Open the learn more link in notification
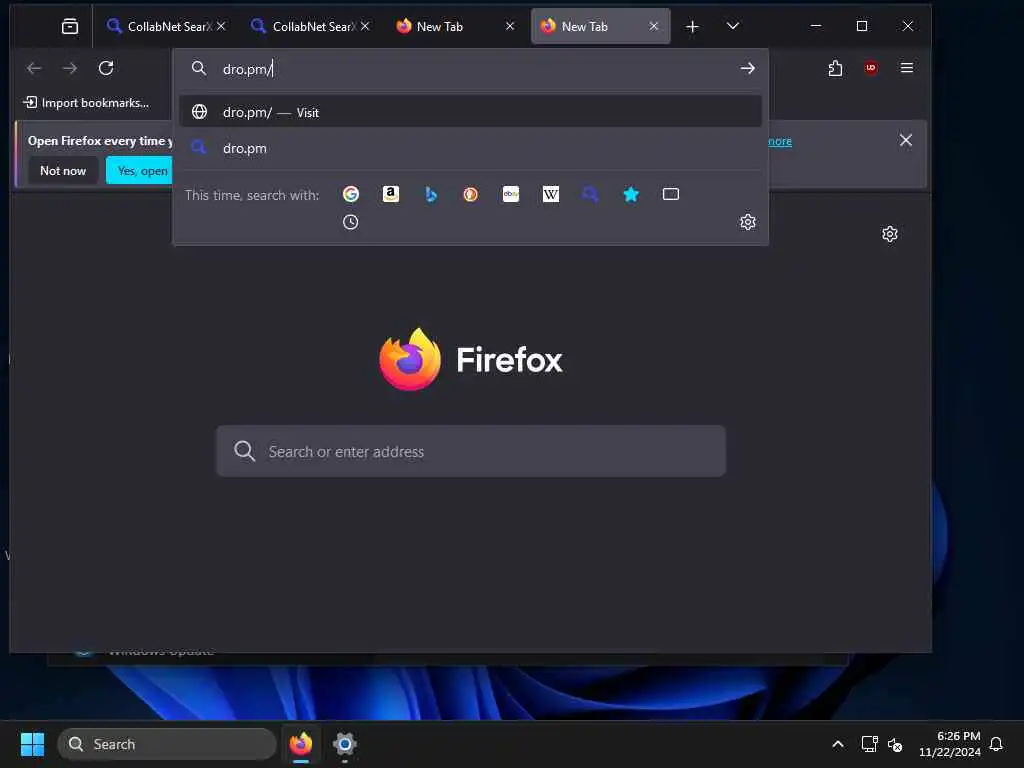Image resolution: width=1024 pixels, height=768 pixels. coord(780,141)
